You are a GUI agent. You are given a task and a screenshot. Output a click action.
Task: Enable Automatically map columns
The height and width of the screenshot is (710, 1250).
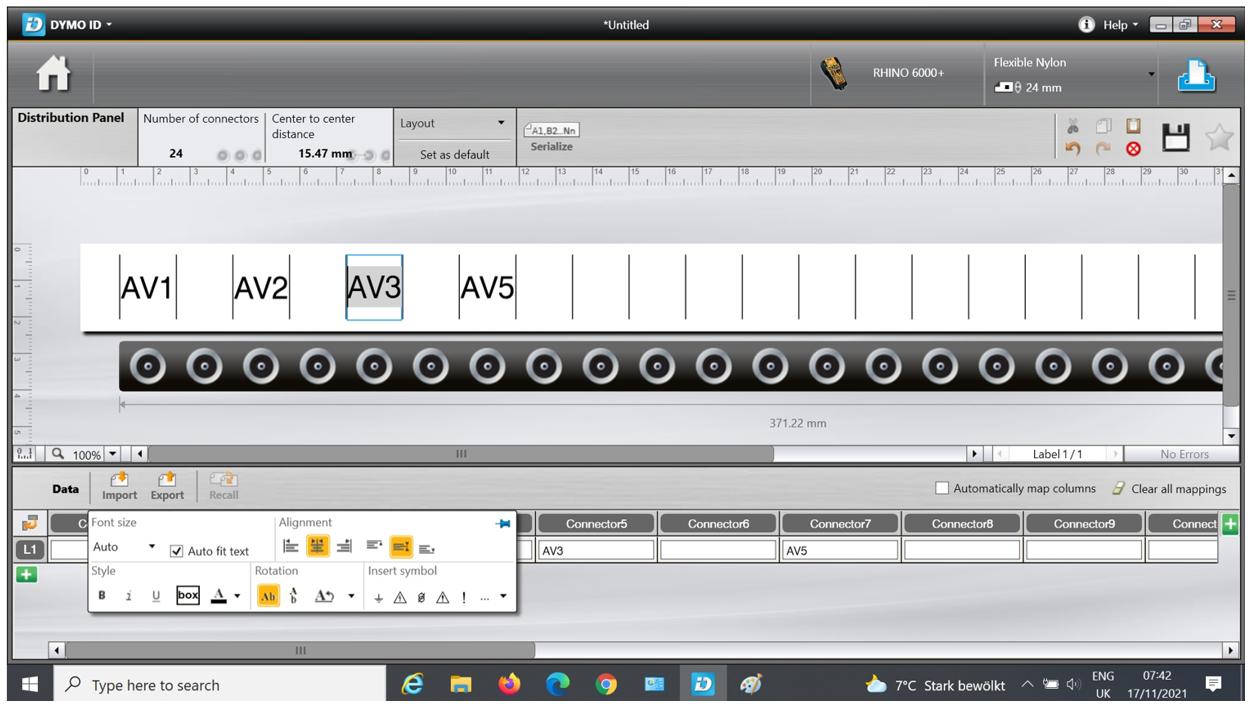point(942,488)
